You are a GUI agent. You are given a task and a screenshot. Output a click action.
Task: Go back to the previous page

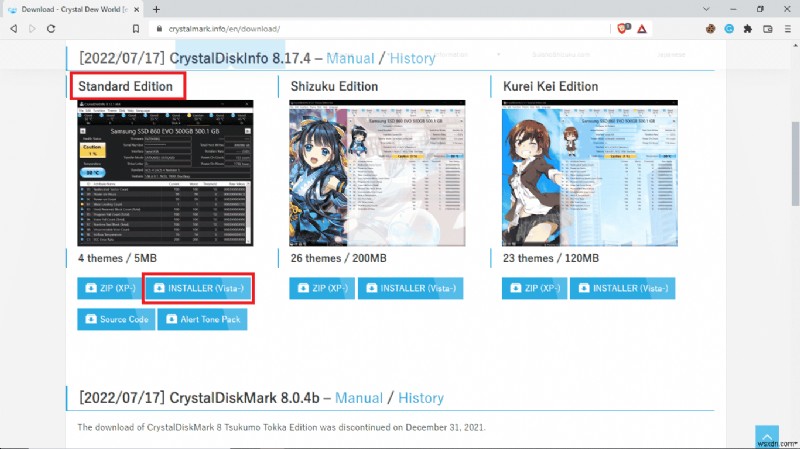click(x=14, y=29)
